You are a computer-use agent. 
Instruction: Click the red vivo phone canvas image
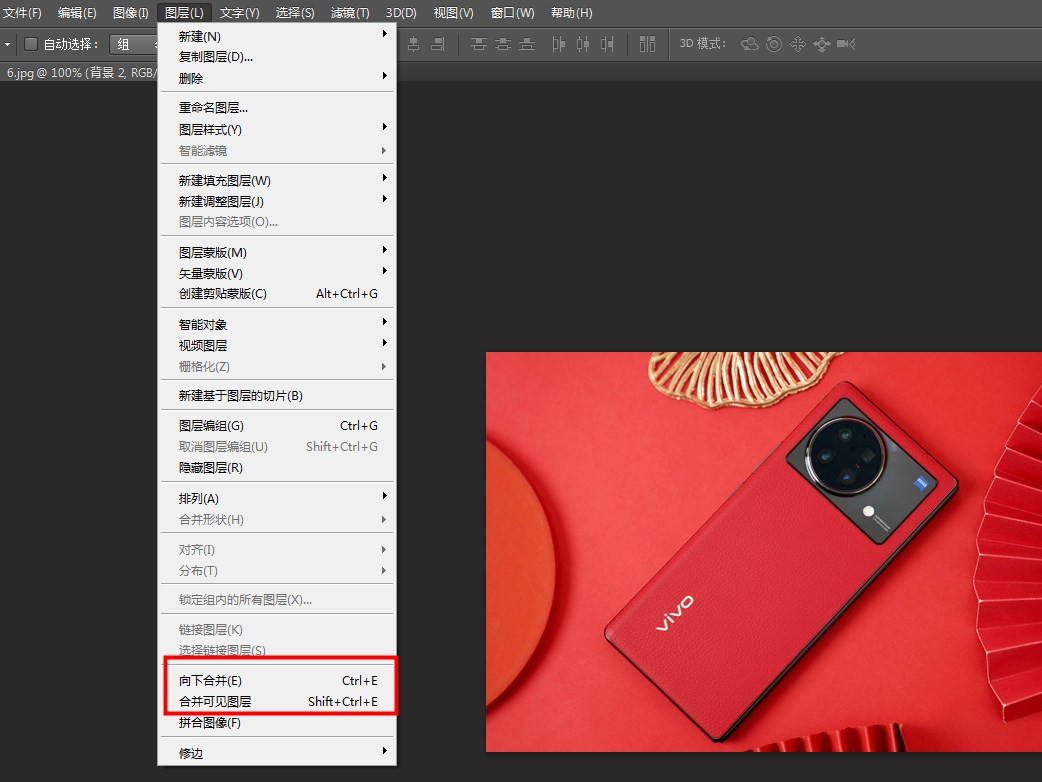pos(764,552)
